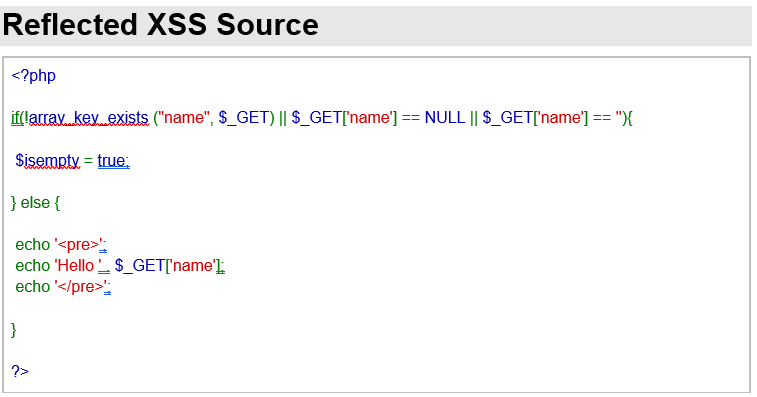Click the quoted "name" string after array_key_exists
The image size is (757, 397).
tap(184, 117)
